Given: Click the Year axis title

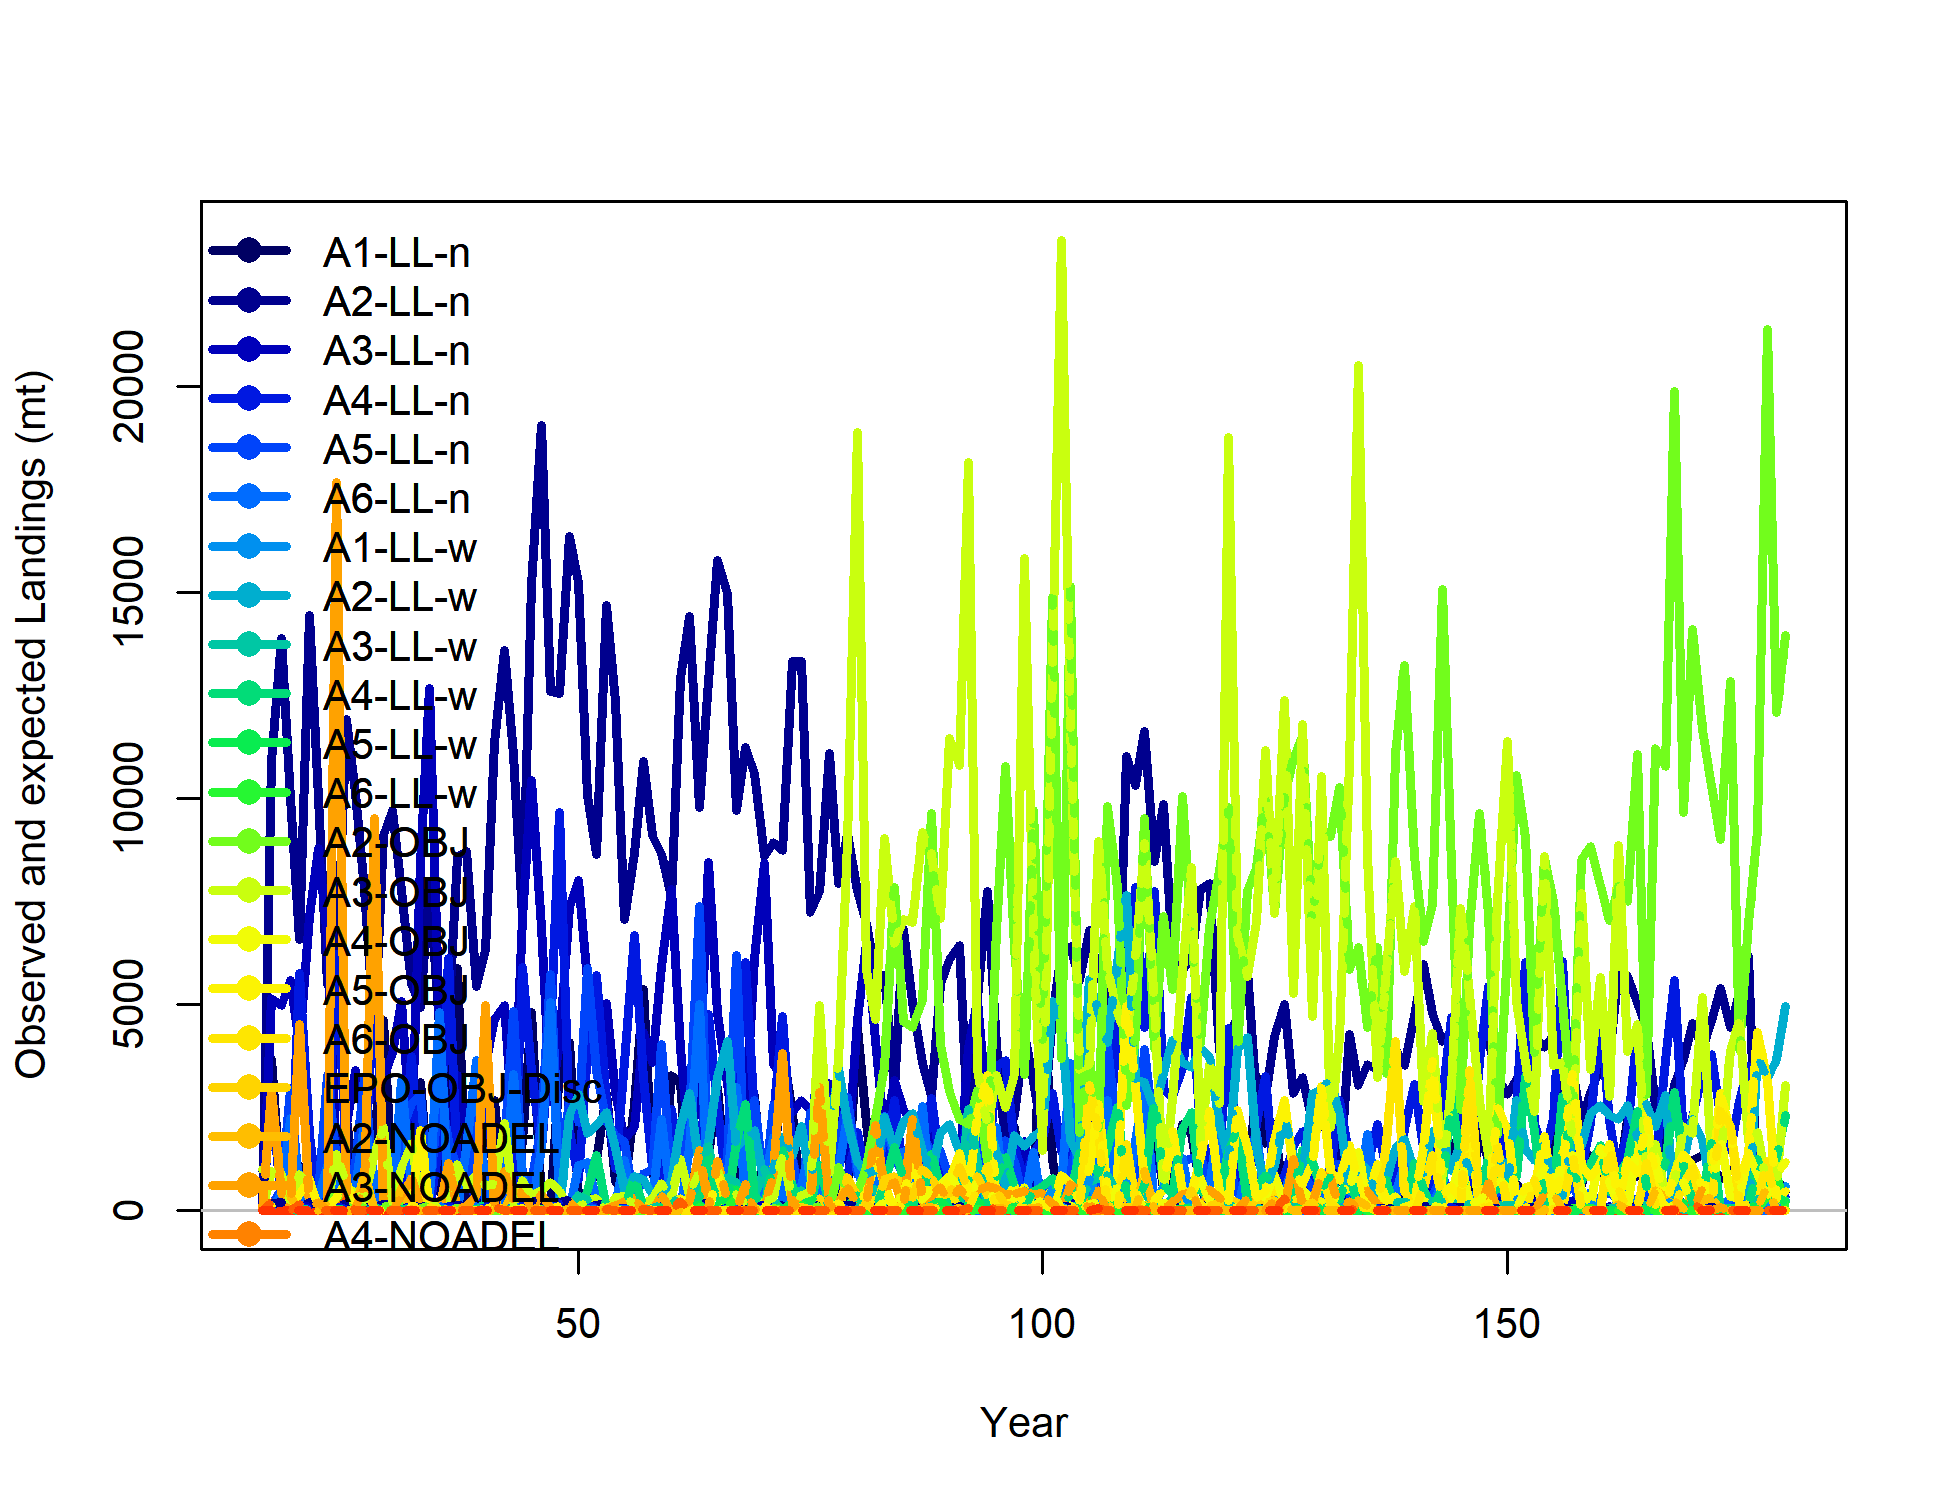Looking at the screenshot, I should coord(1024,1423).
